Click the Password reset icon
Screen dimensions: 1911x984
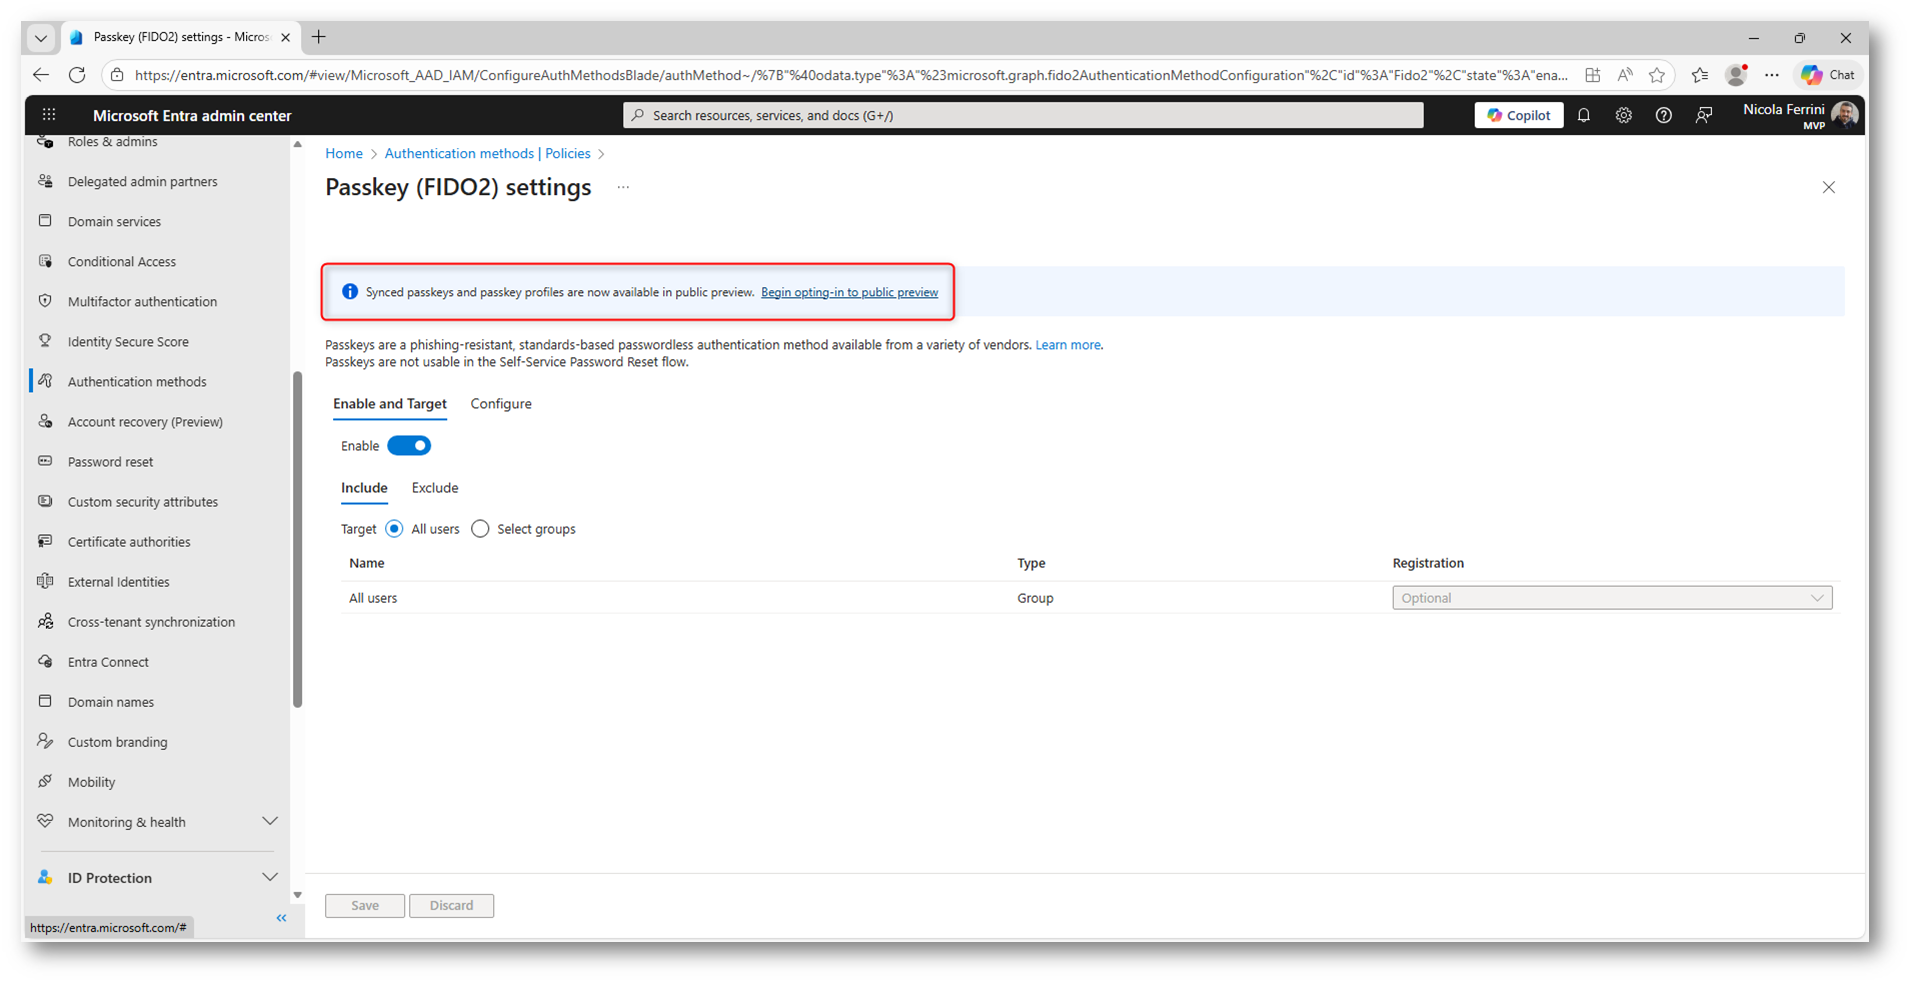tap(45, 461)
